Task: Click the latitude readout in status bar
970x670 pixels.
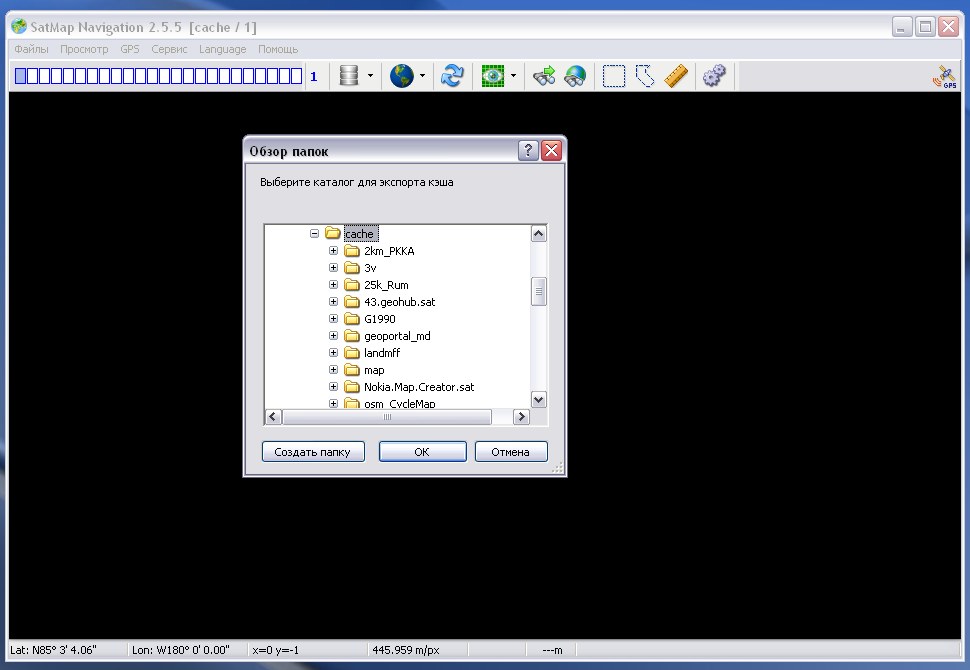Action: tap(53, 650)
